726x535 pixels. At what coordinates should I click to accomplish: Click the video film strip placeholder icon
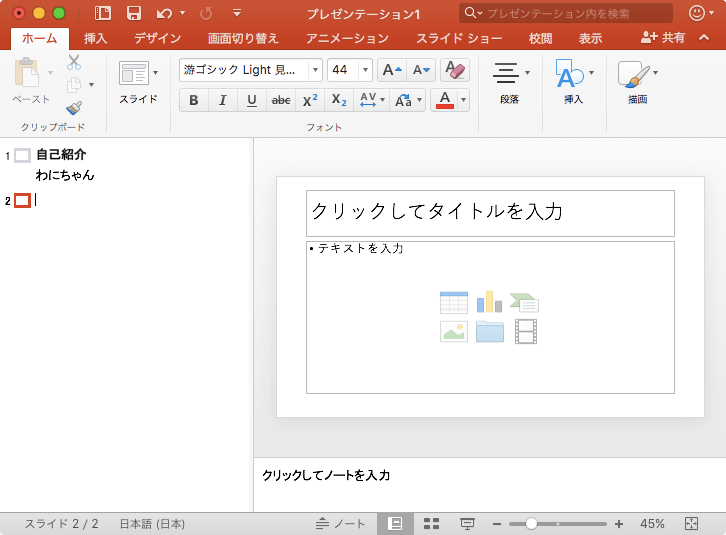(x=525, y=331)
